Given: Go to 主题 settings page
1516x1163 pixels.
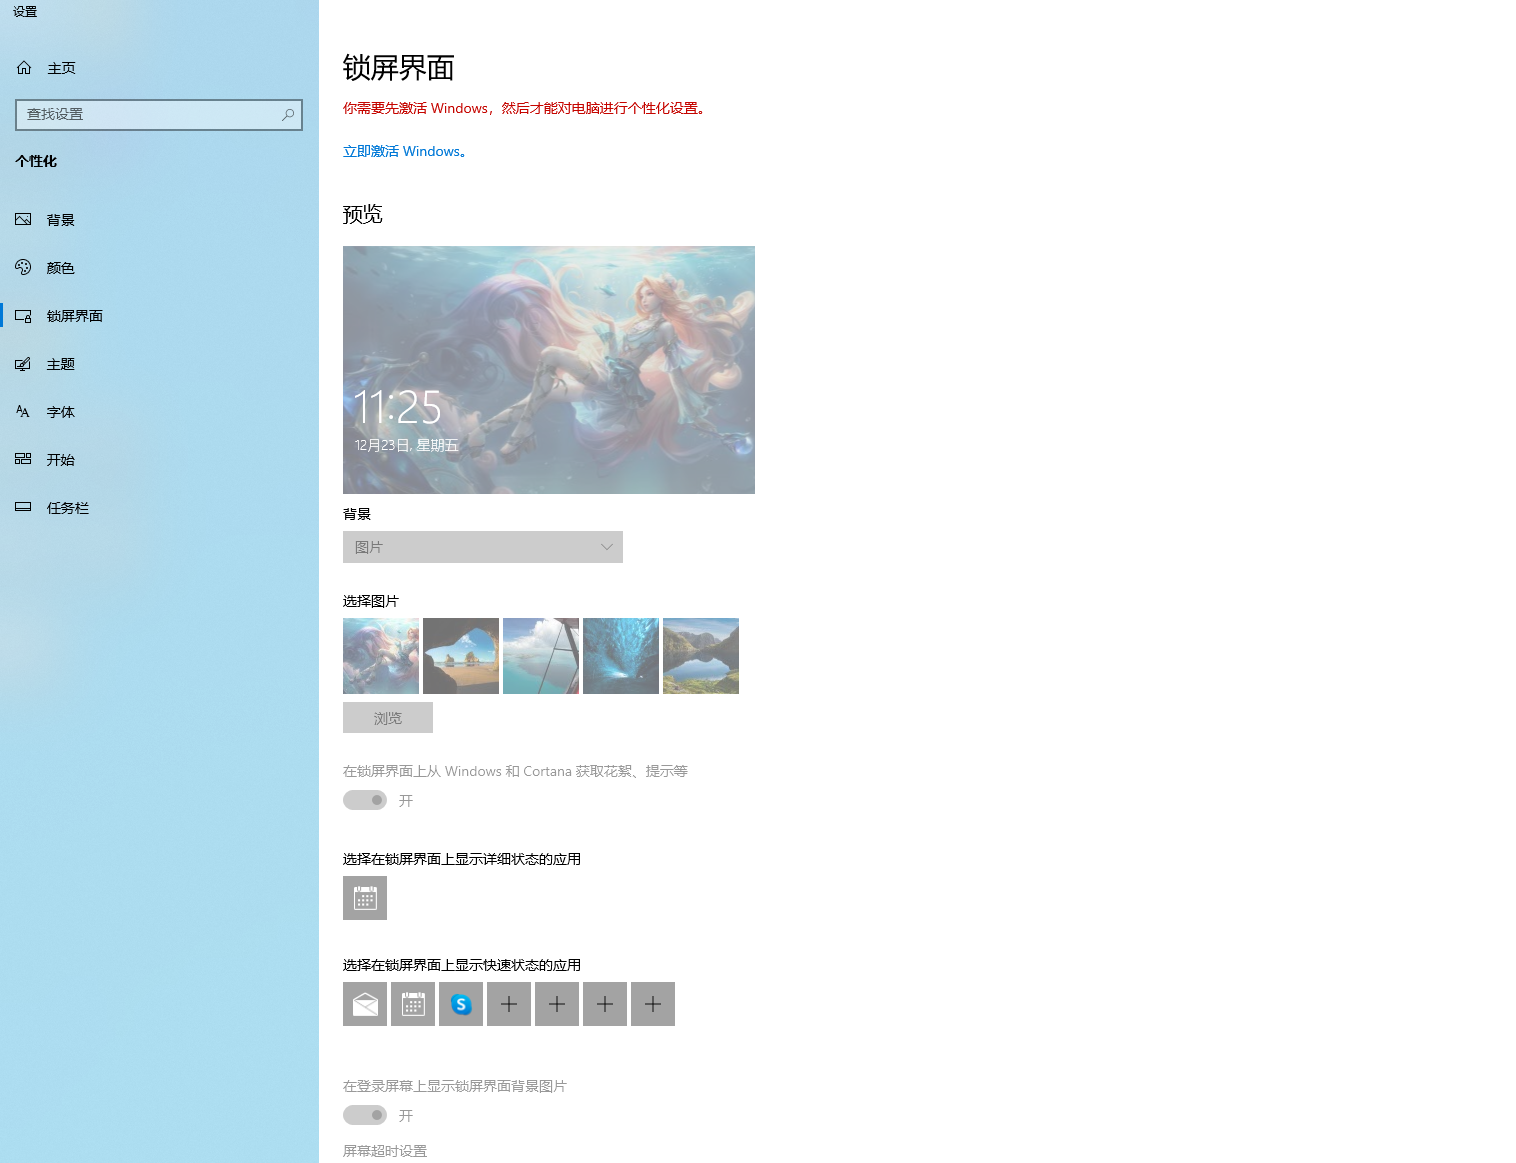Looking at the screenshot, I should pyautogui.click(x=159, y=364).
